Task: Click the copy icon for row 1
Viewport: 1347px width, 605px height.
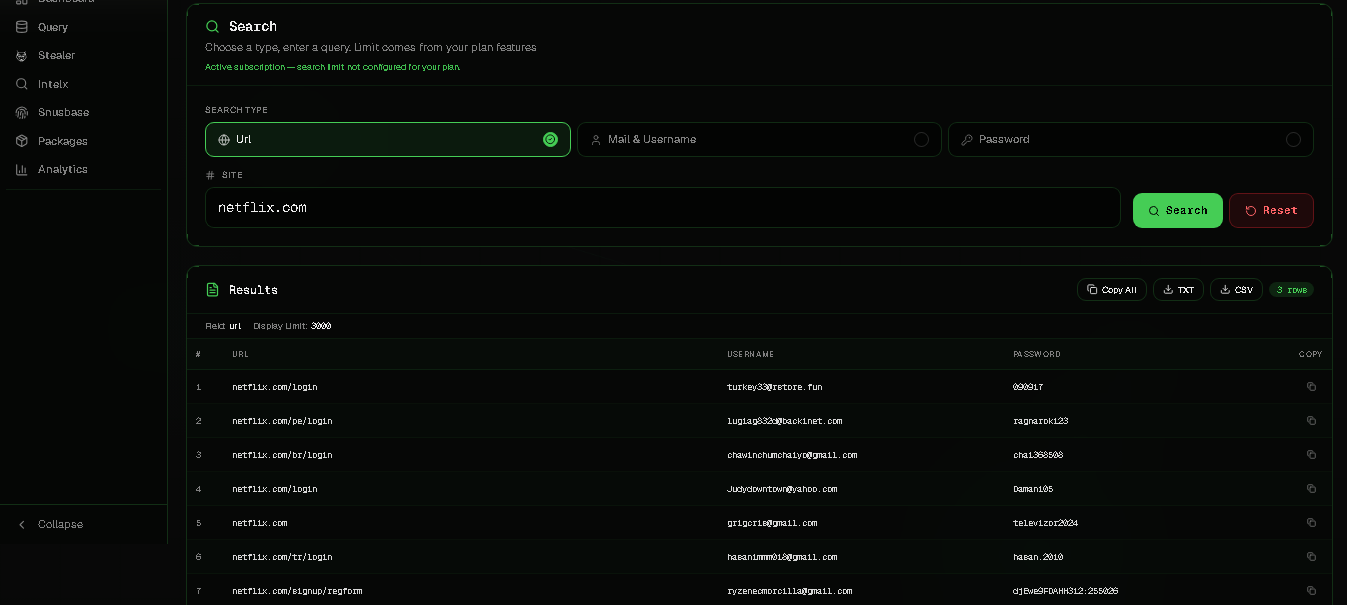Action: 1311,387
